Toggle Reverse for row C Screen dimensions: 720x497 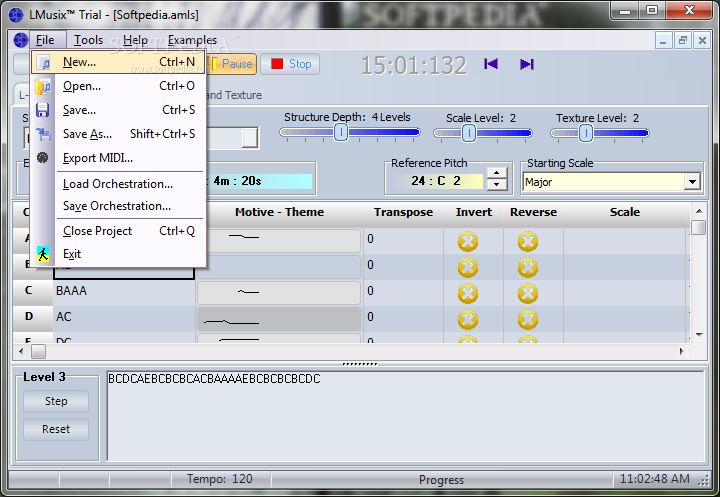point(528,294)
